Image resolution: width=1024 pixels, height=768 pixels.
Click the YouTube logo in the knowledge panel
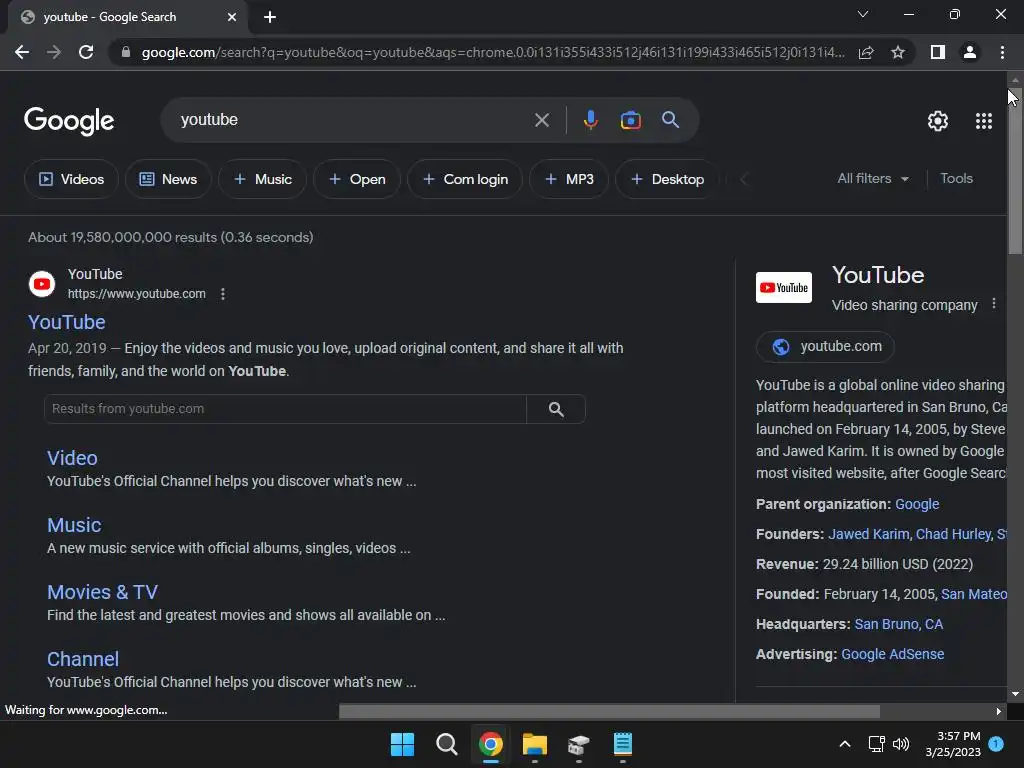(x=784, y=287)
